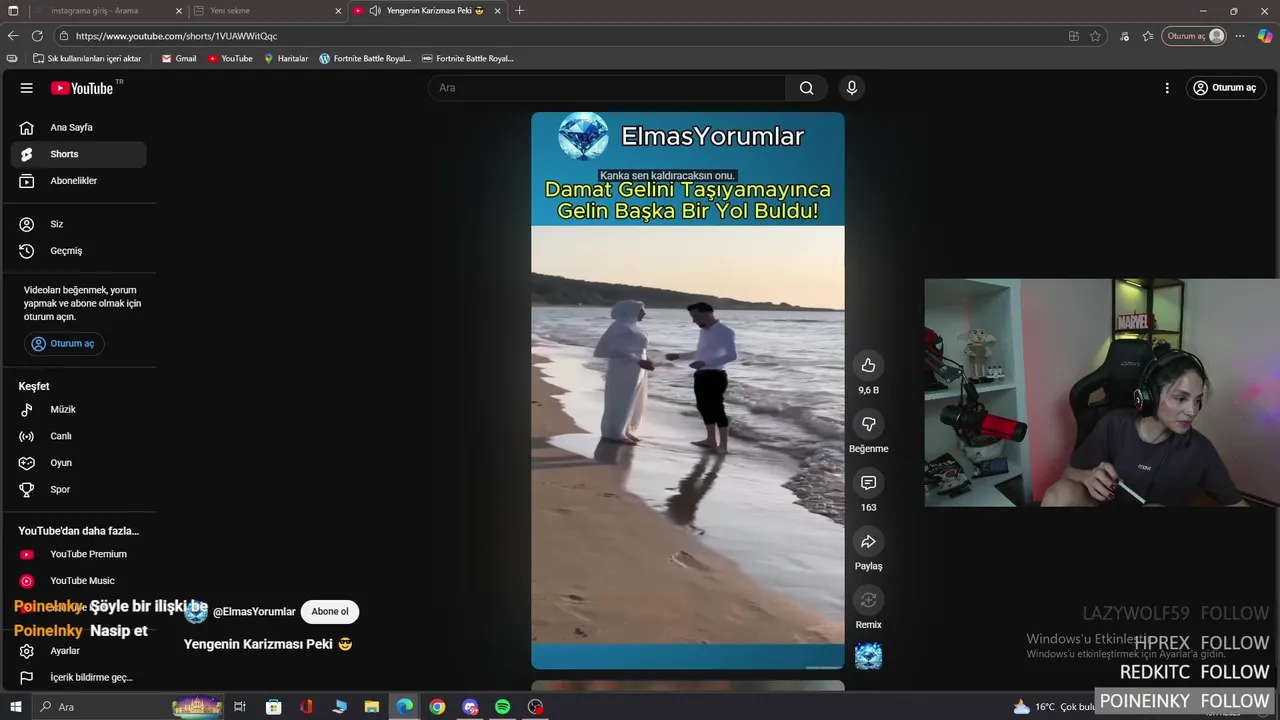1280x720 pixels.
Task: Open YouTube Premium link
Action: pyautogui.click(x=78, y=554)
